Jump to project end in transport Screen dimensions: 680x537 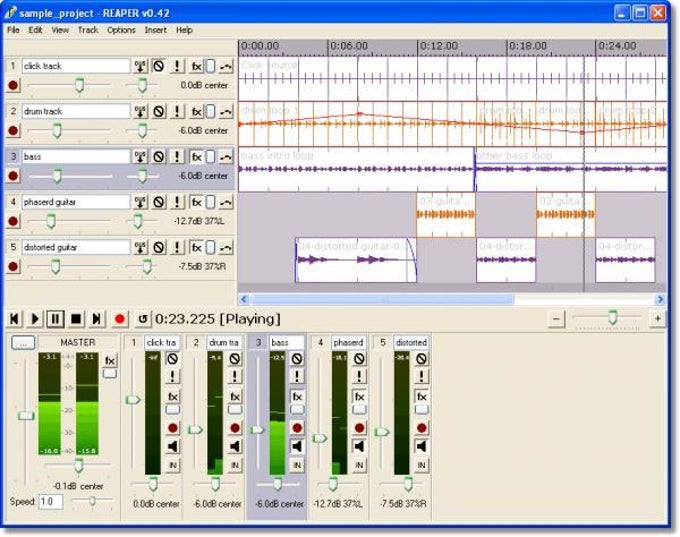coord(97,319)
